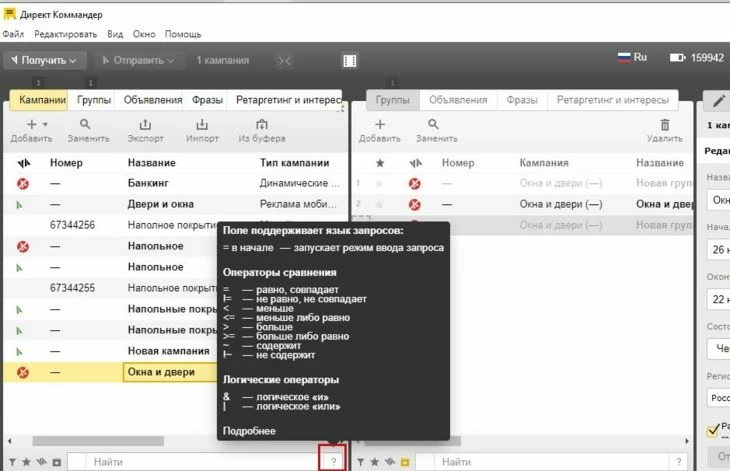Open the Окно menu
Screen dimensions: 730x471
point(144,34)
